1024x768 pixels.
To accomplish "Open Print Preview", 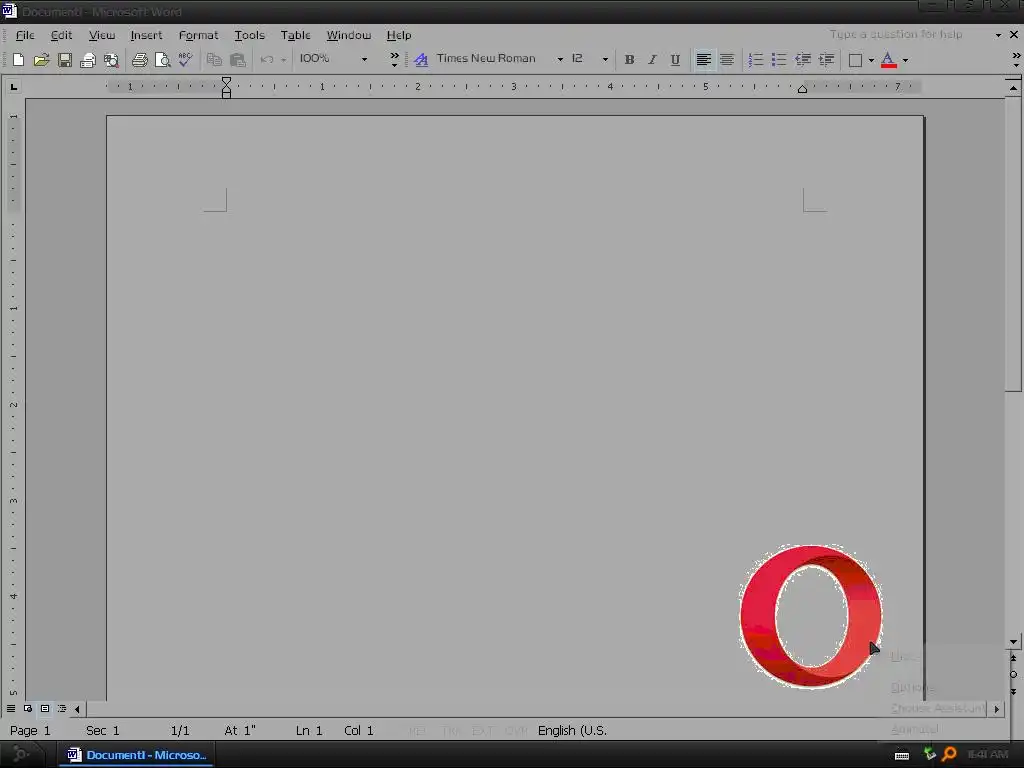I will 163,59.
